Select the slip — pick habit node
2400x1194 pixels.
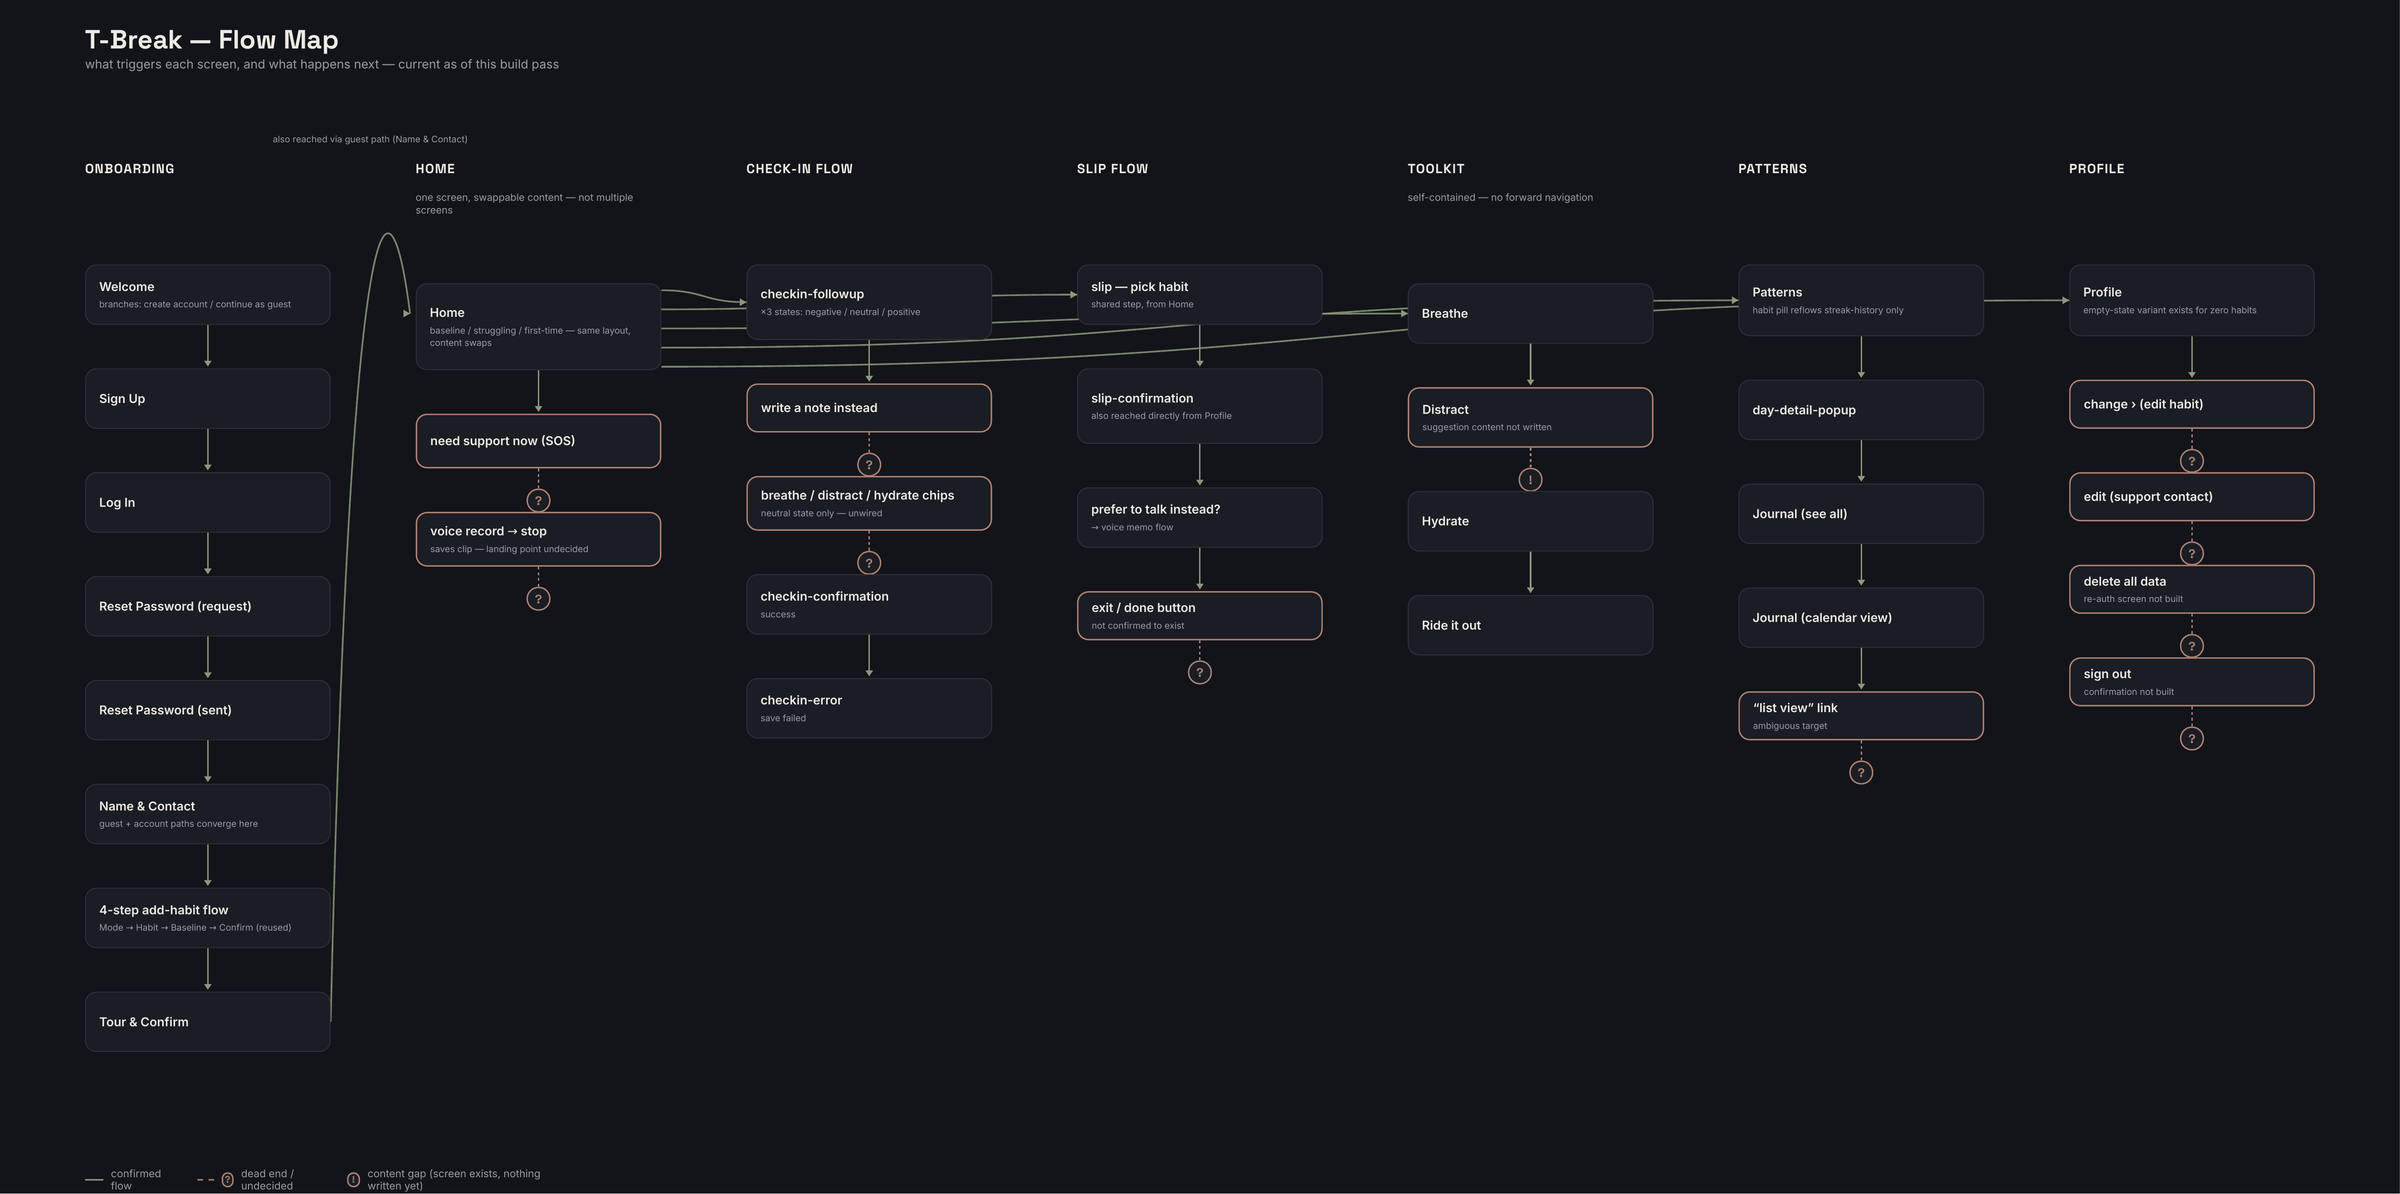[x=1200, y=294]
